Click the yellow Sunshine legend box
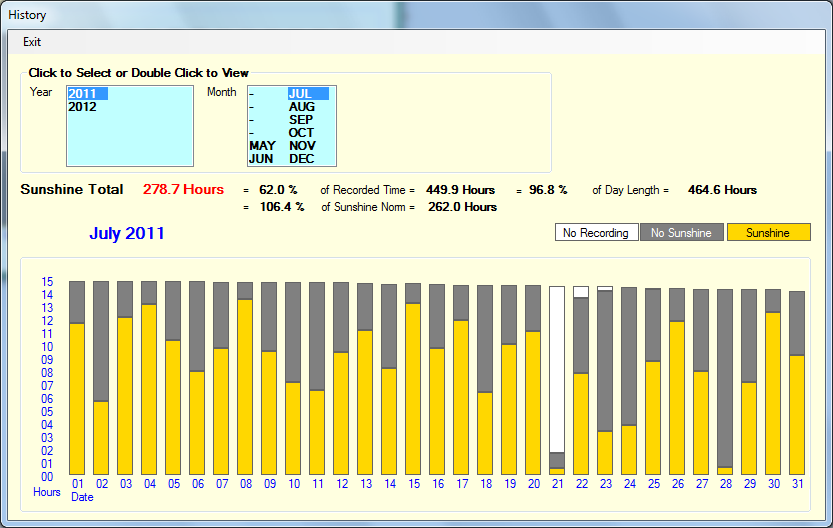This screenshot has width=833, height=528. point(768,233)
